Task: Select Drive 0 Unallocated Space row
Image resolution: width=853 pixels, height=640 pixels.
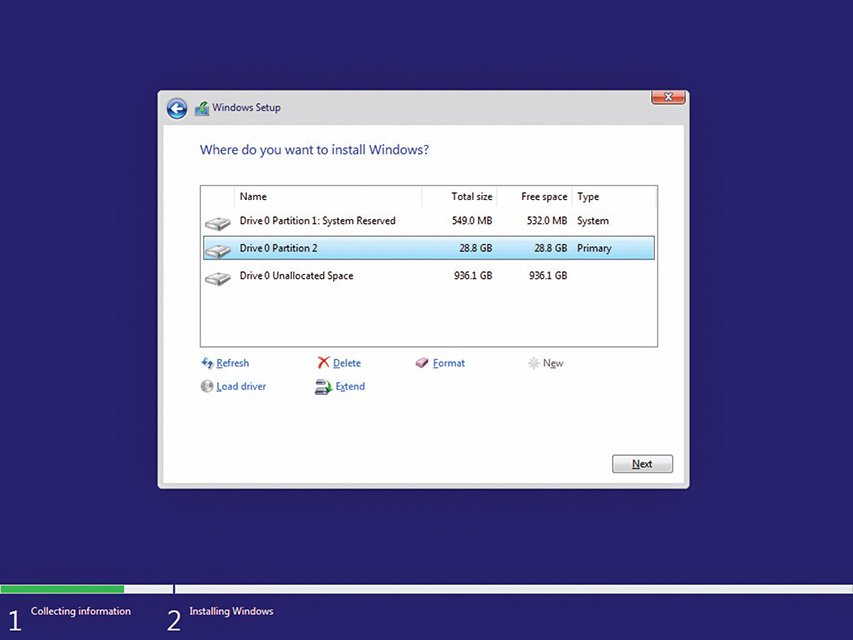Action: (x=296, y=276)
